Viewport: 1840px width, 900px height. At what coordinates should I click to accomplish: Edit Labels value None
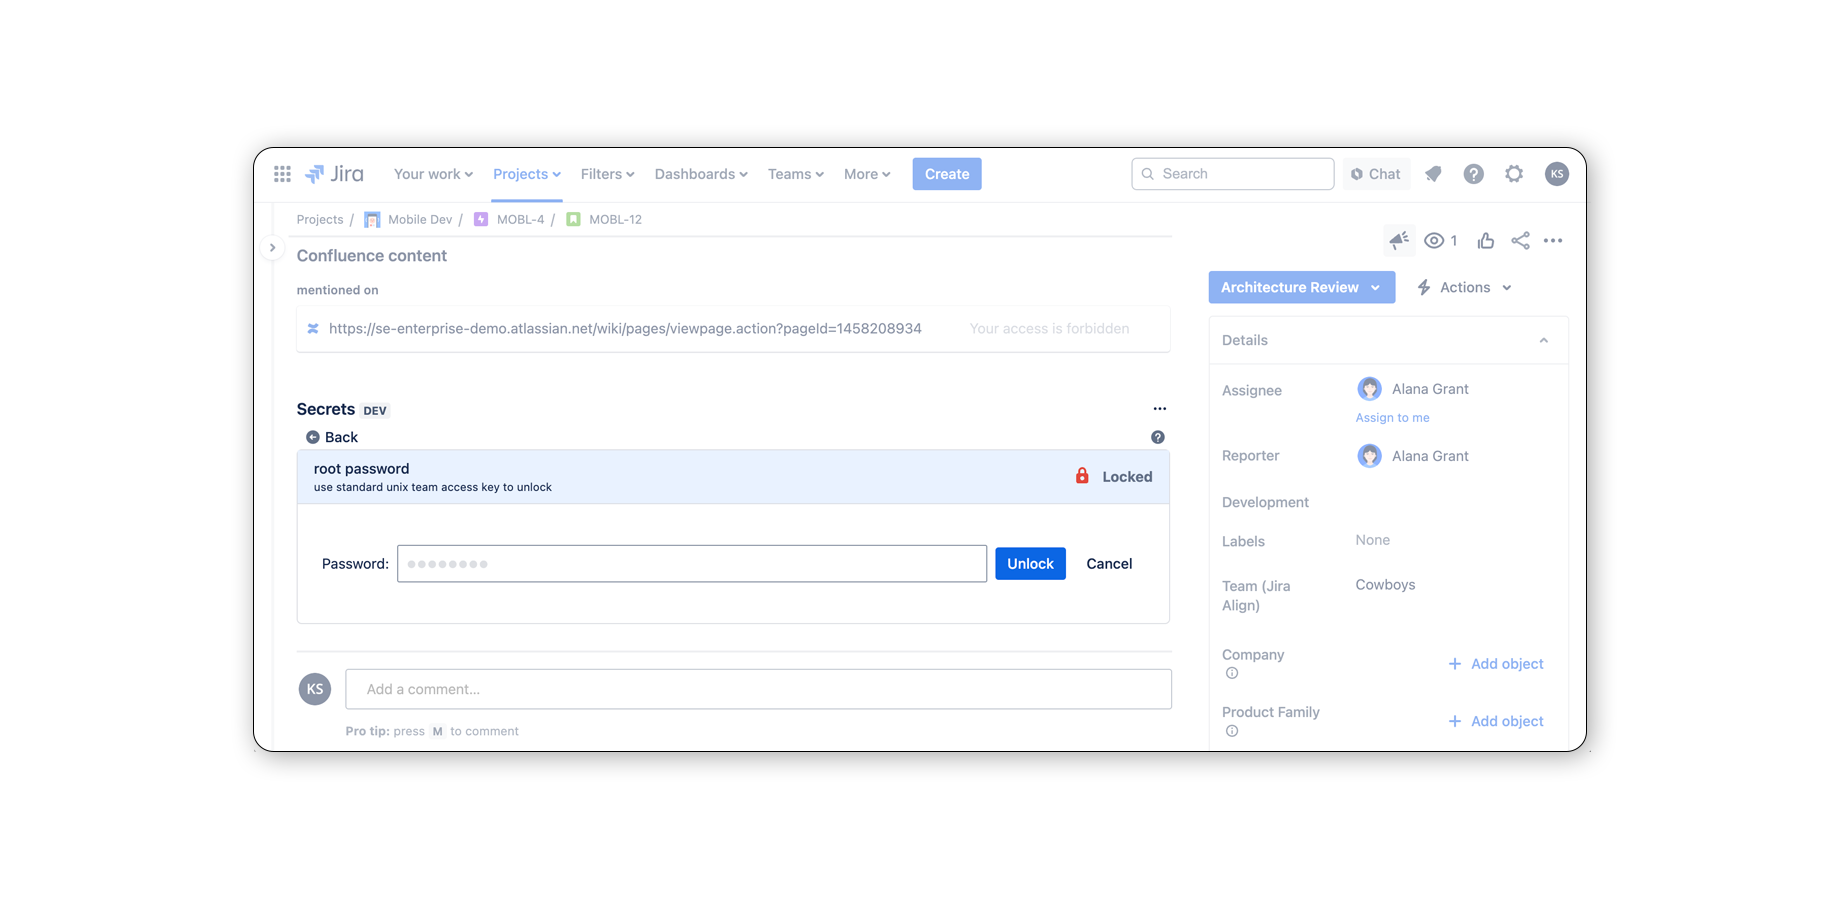point(1372,540)
